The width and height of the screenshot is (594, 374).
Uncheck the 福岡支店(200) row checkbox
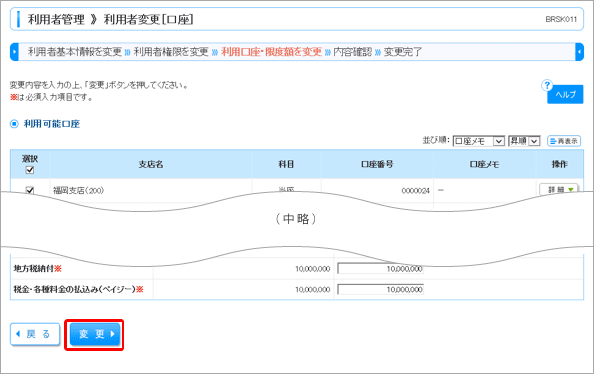coord(30,190)
